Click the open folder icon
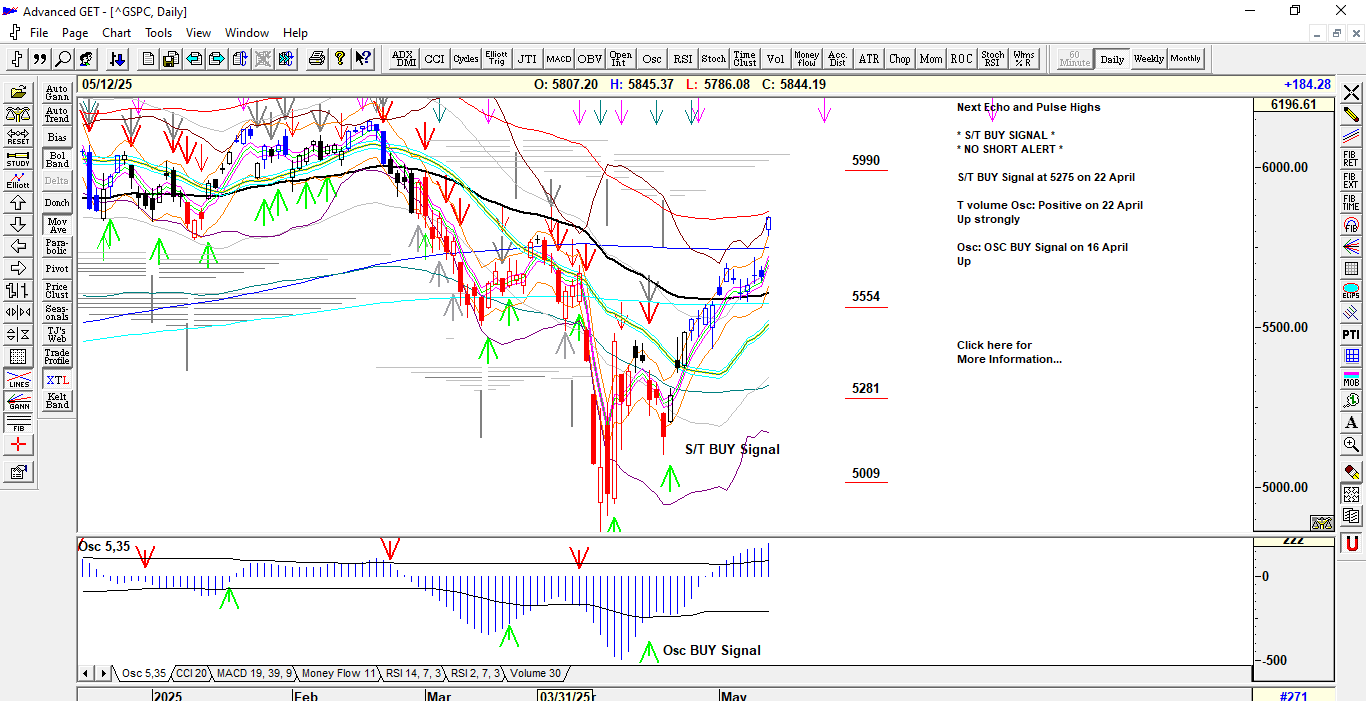 click(x=18, y=92)
